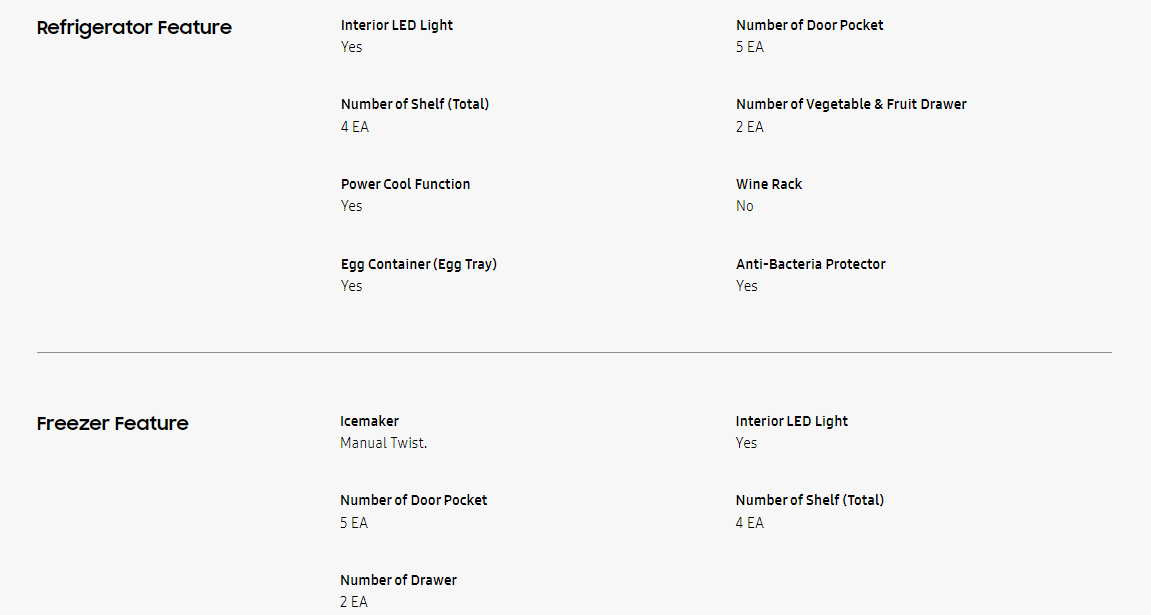Click Interior LED Light under Freezer Feature
The width and height of the screenshot is (1151, 615).
coord(791,421)
